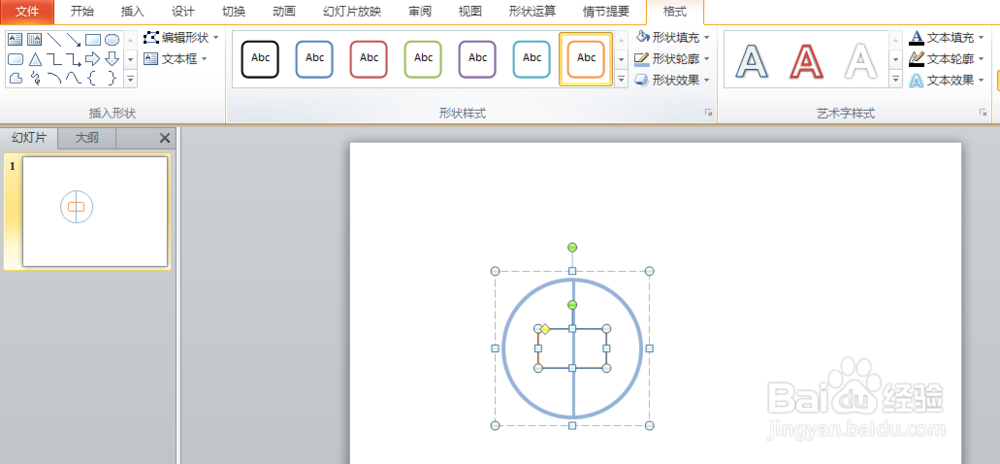
Task: Select the 格式 ribbon tab
Action: tap(675, 11)
